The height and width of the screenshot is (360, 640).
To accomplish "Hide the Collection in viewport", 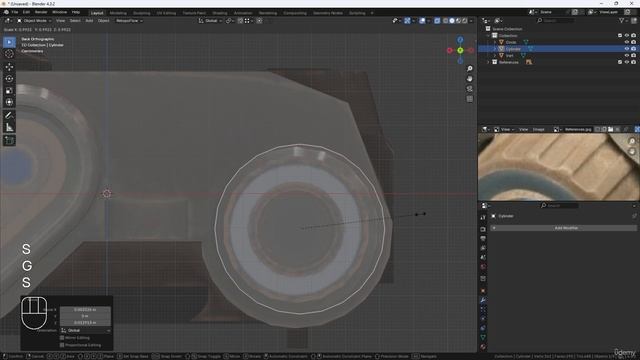I will point(627,36).
